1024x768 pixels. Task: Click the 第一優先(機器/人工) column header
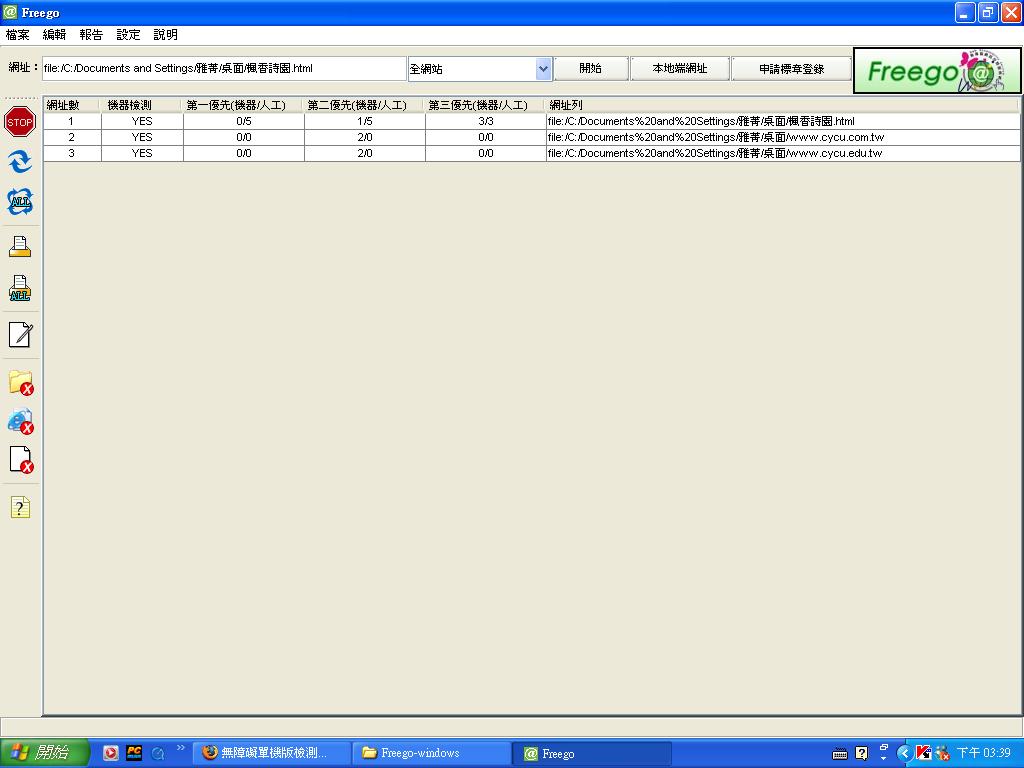click(x=242, y=104)
